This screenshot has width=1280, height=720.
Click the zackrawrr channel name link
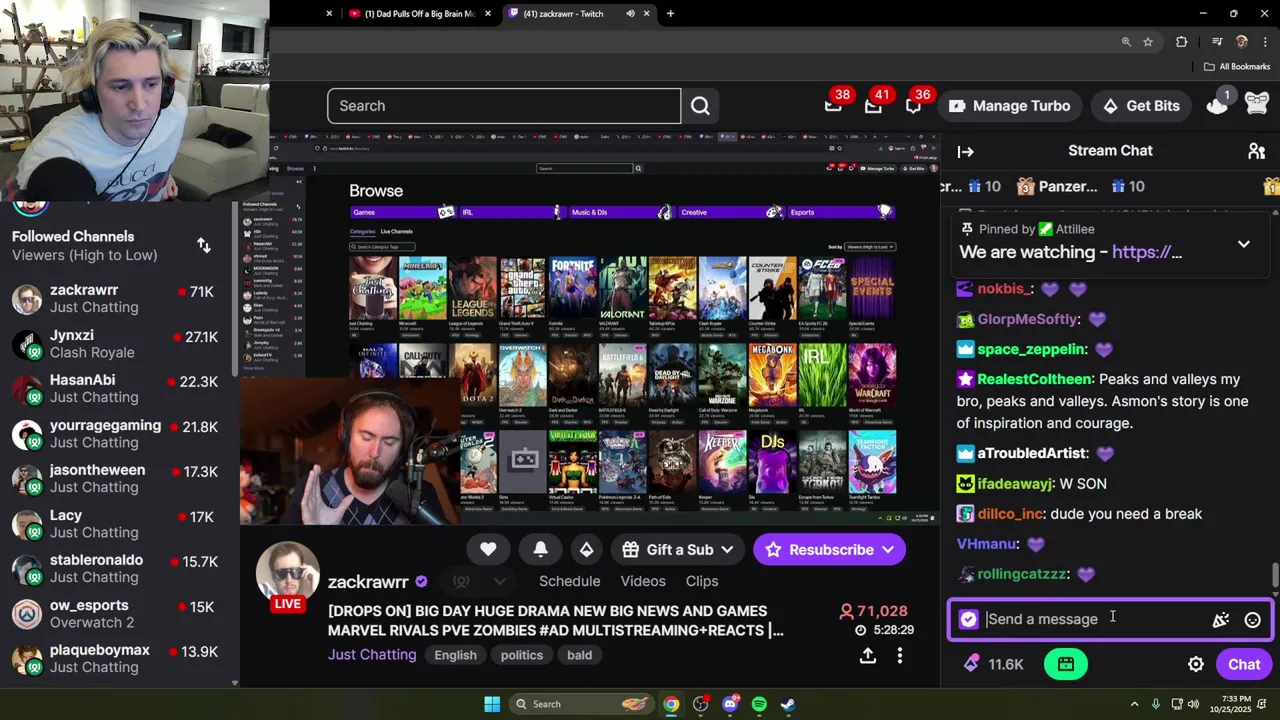pyautogui.click(x=368, y=582)
